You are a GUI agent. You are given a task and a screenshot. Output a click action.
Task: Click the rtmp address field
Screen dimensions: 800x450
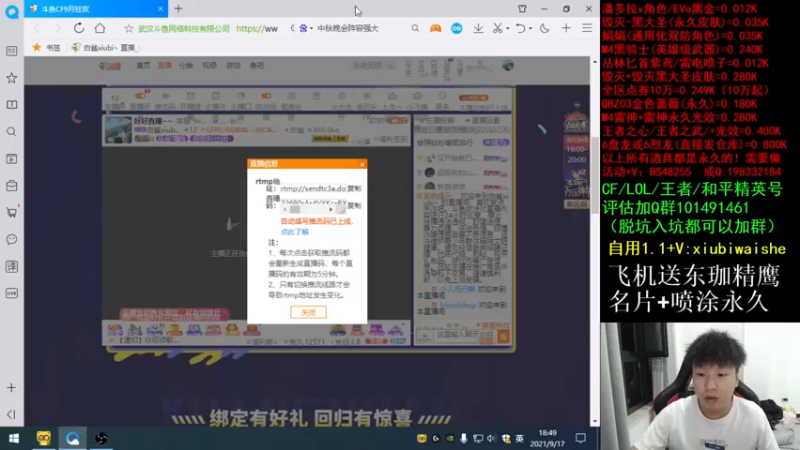tap(312, 188)
